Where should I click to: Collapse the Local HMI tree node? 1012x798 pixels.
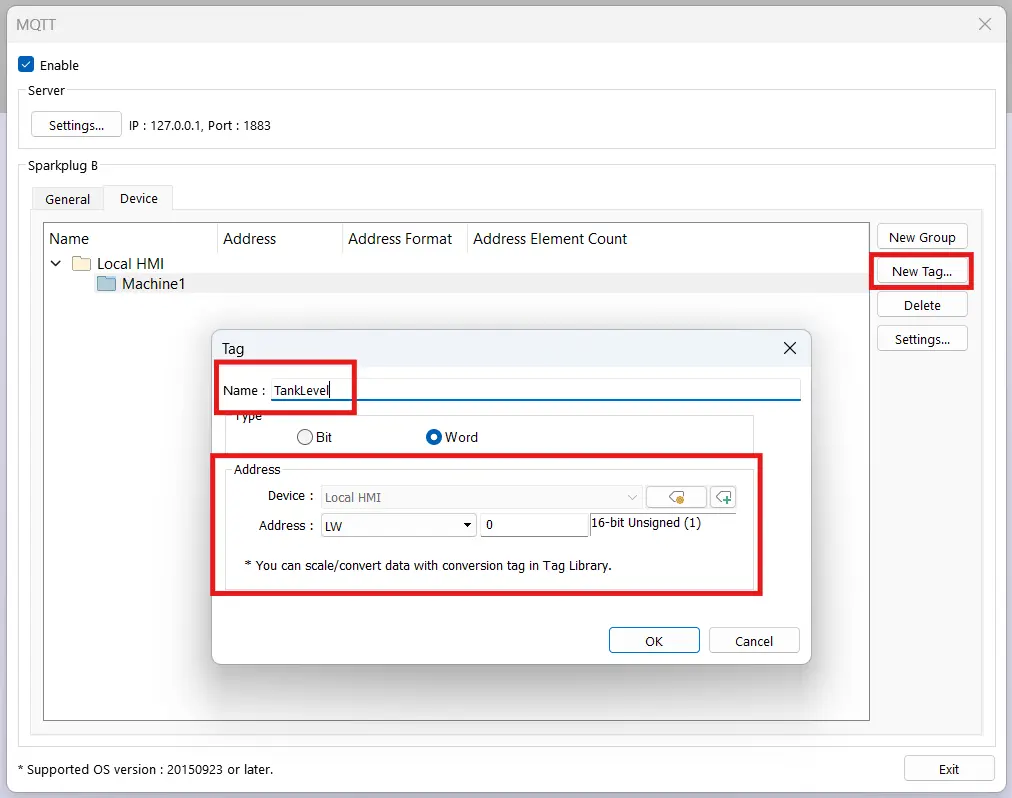[x=56, y=263]
